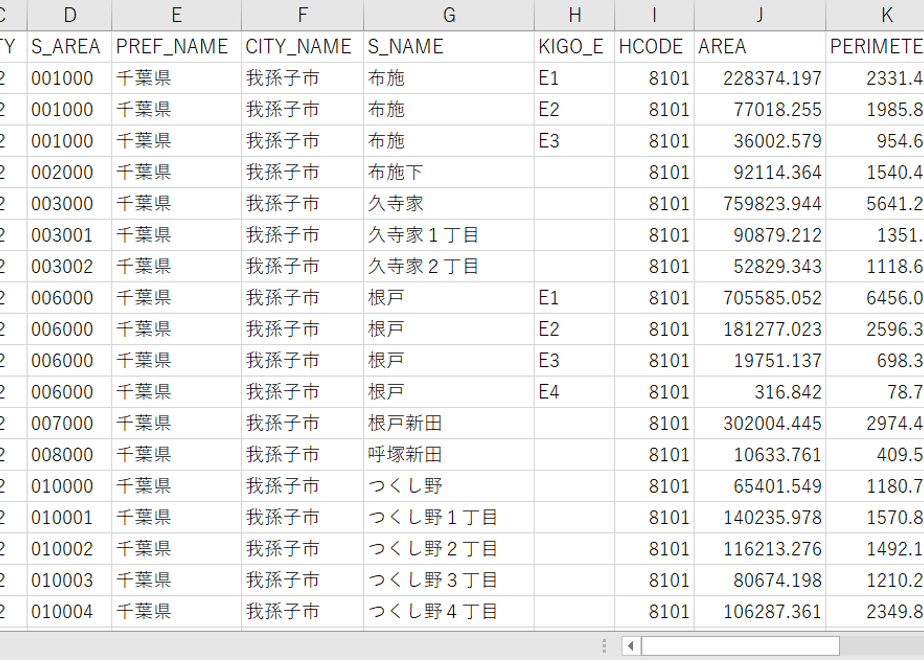Click the PERIMETER header cell
This screenshot has height=660, width=924.
875,47
